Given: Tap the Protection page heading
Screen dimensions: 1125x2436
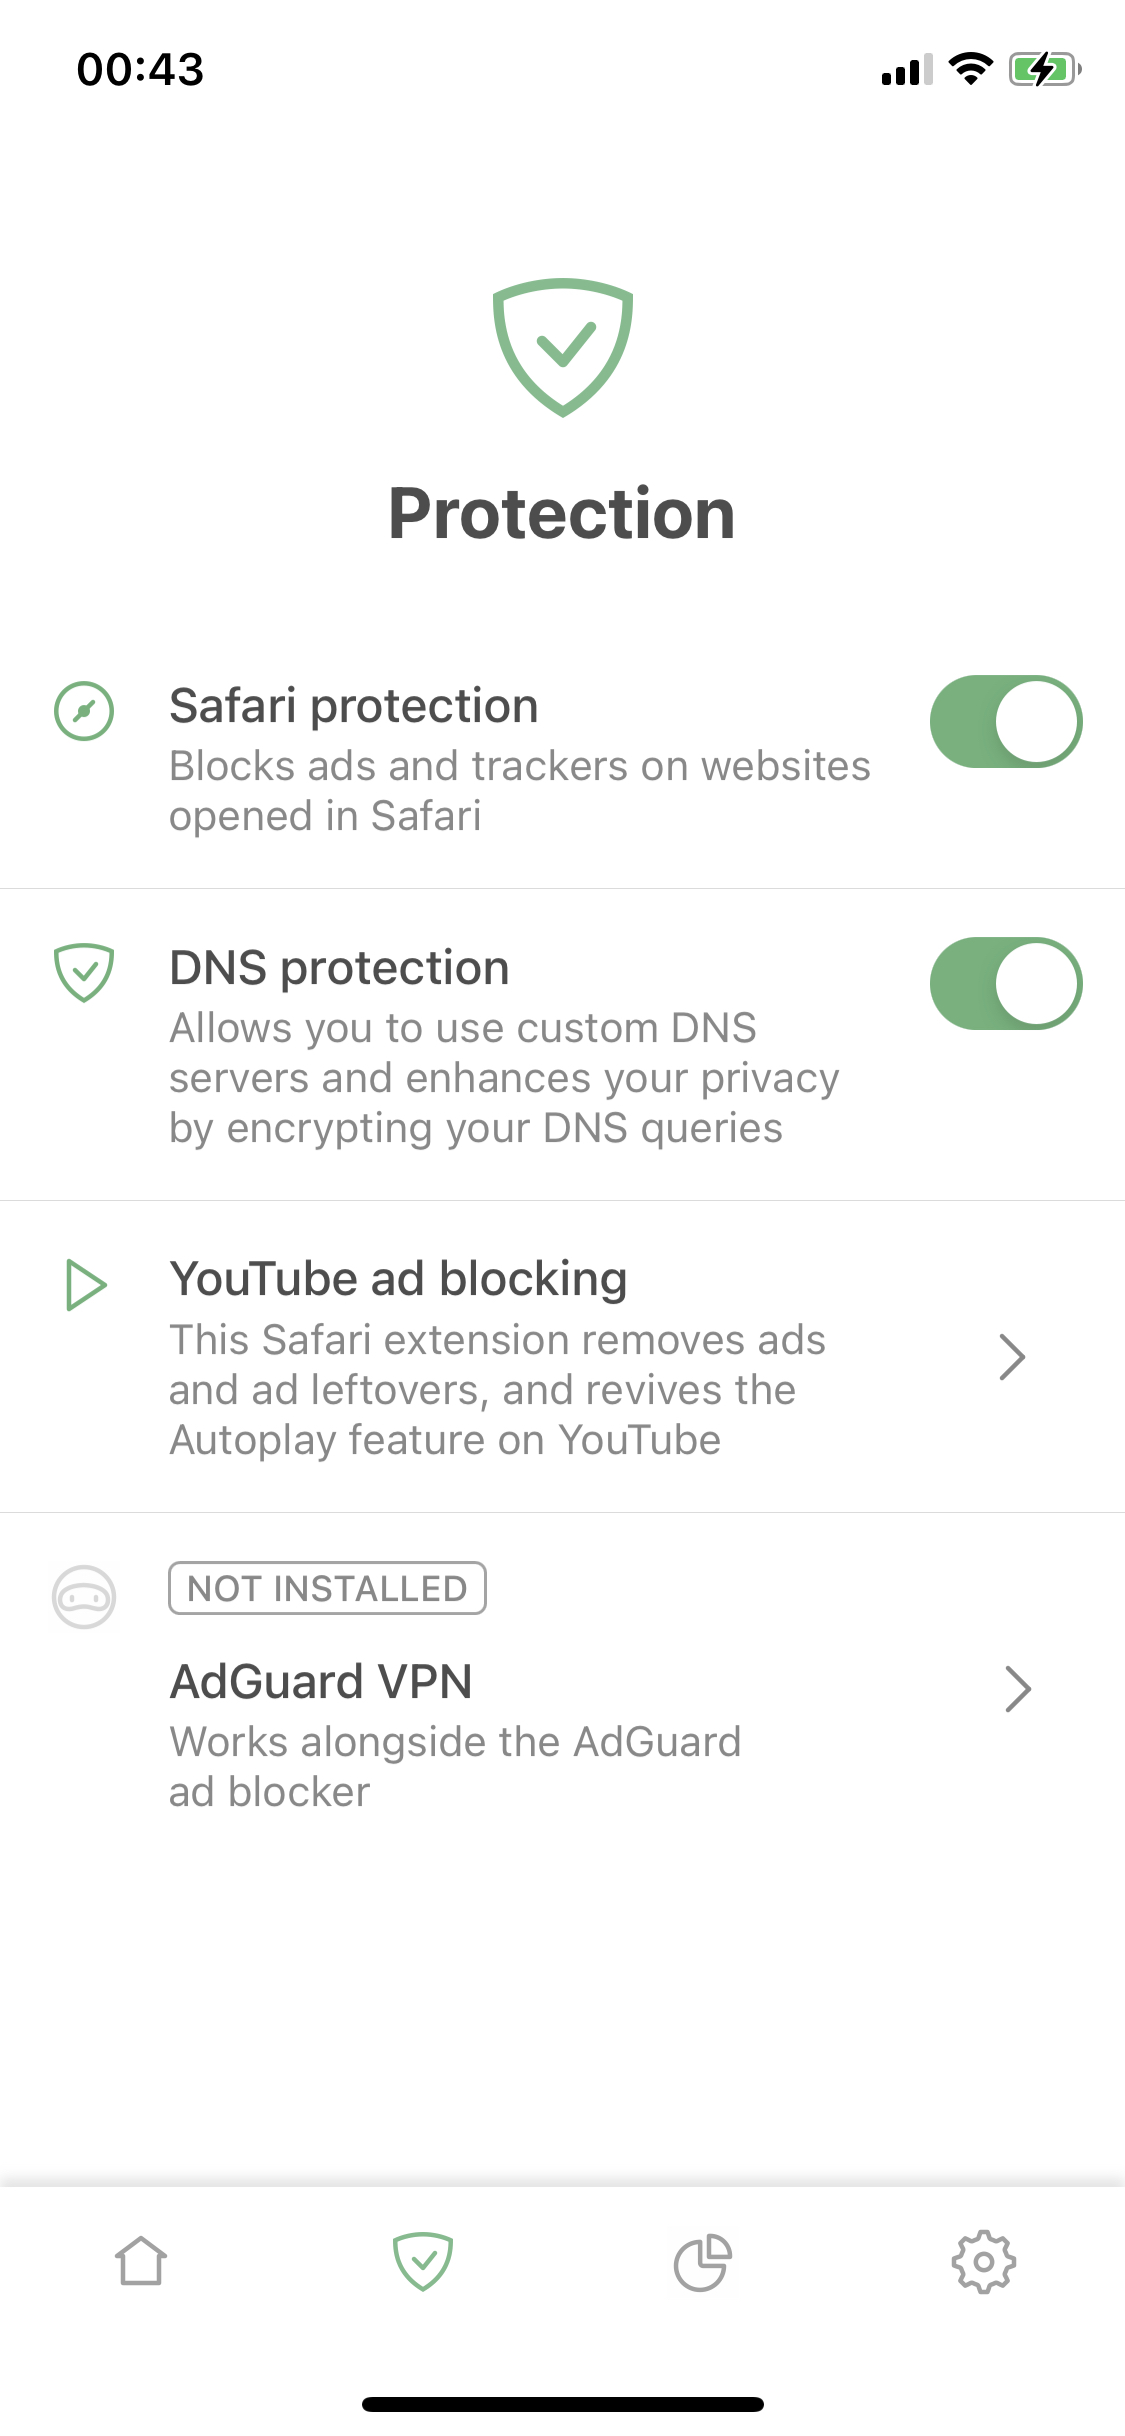Looking at the screenshot, I should click(562, 514).
